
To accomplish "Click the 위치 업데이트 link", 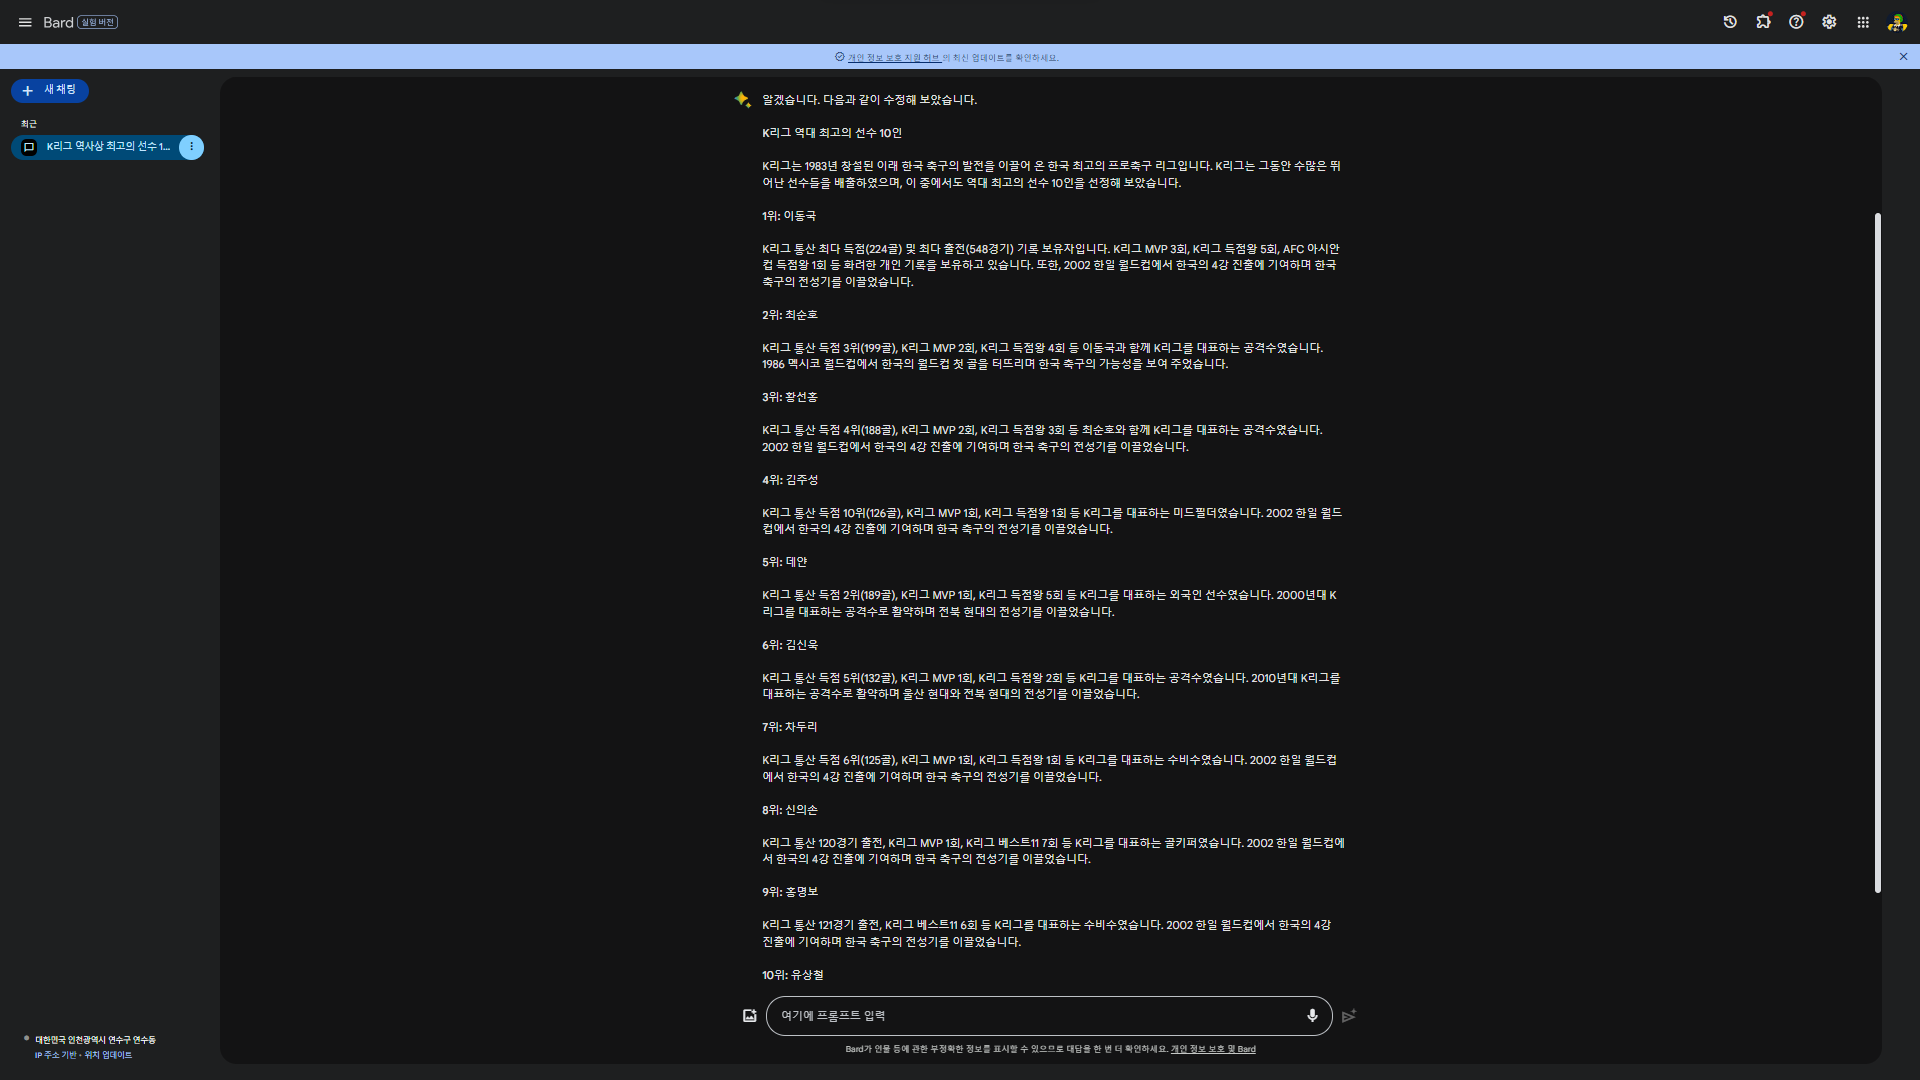I will pos(108,1055).
